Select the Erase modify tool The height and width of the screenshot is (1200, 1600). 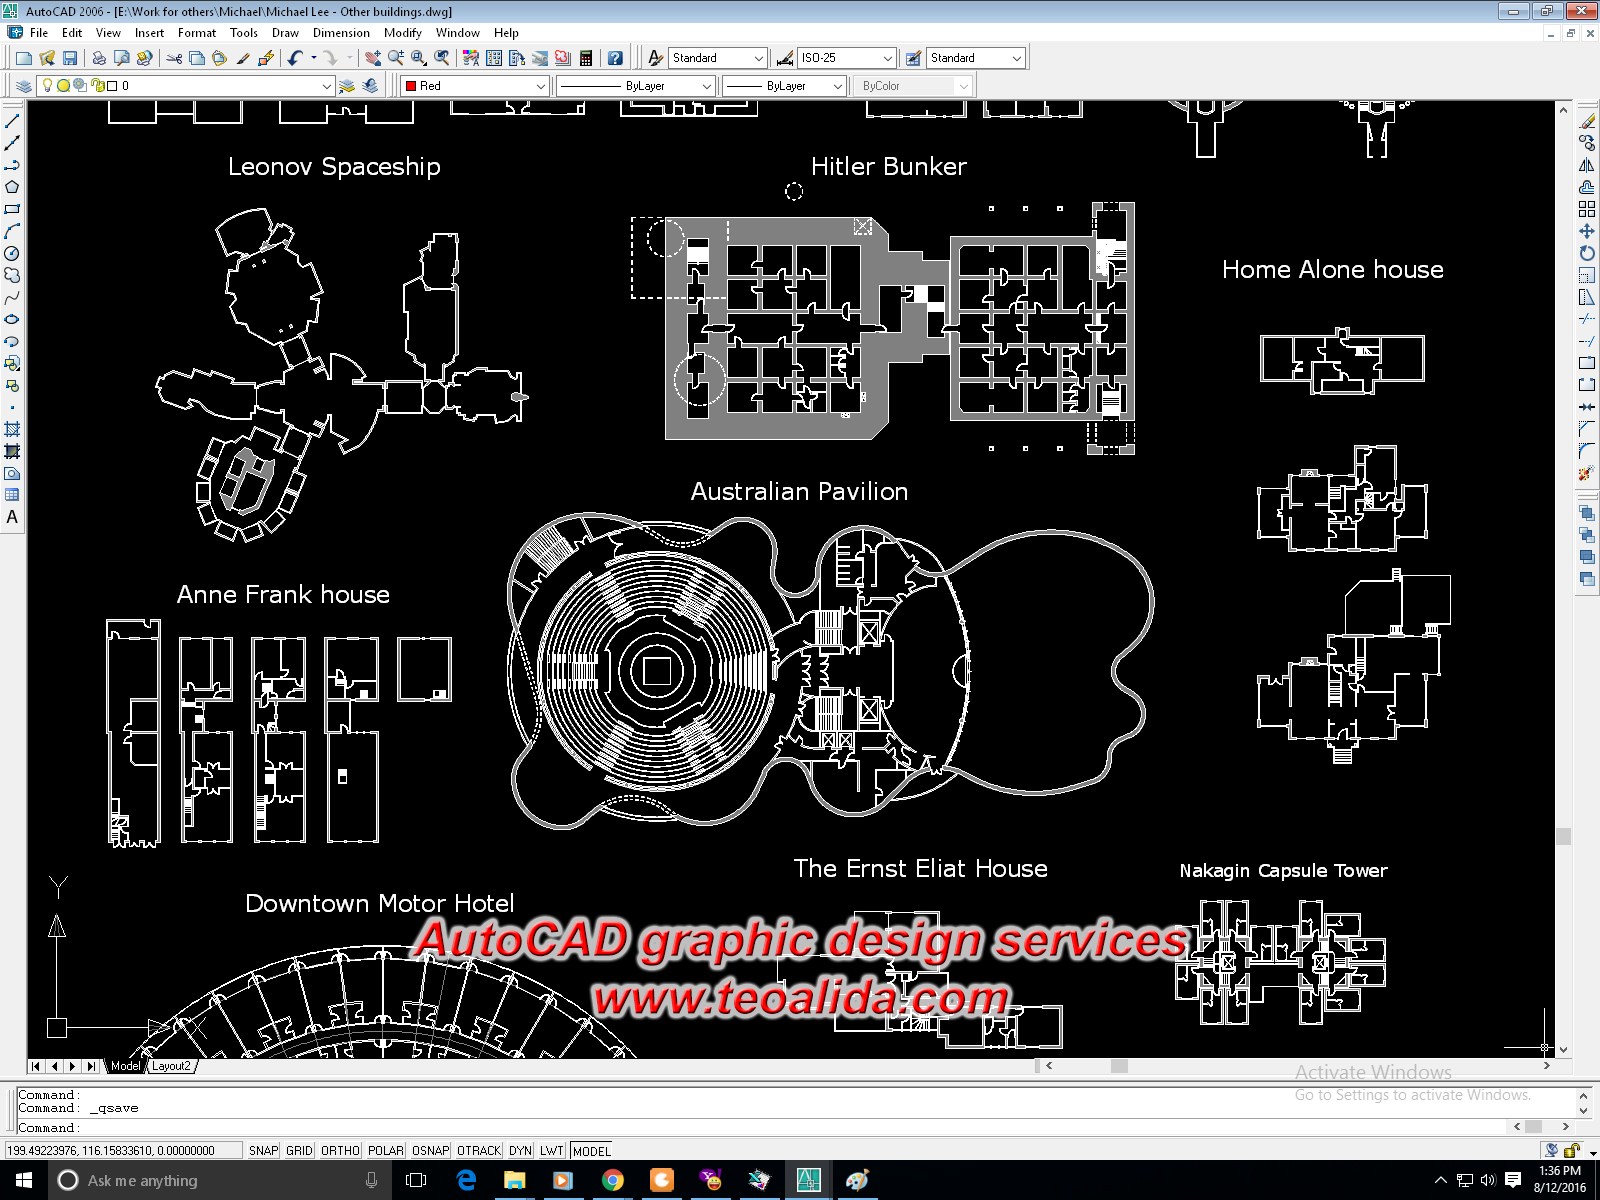click(1587, 121)
